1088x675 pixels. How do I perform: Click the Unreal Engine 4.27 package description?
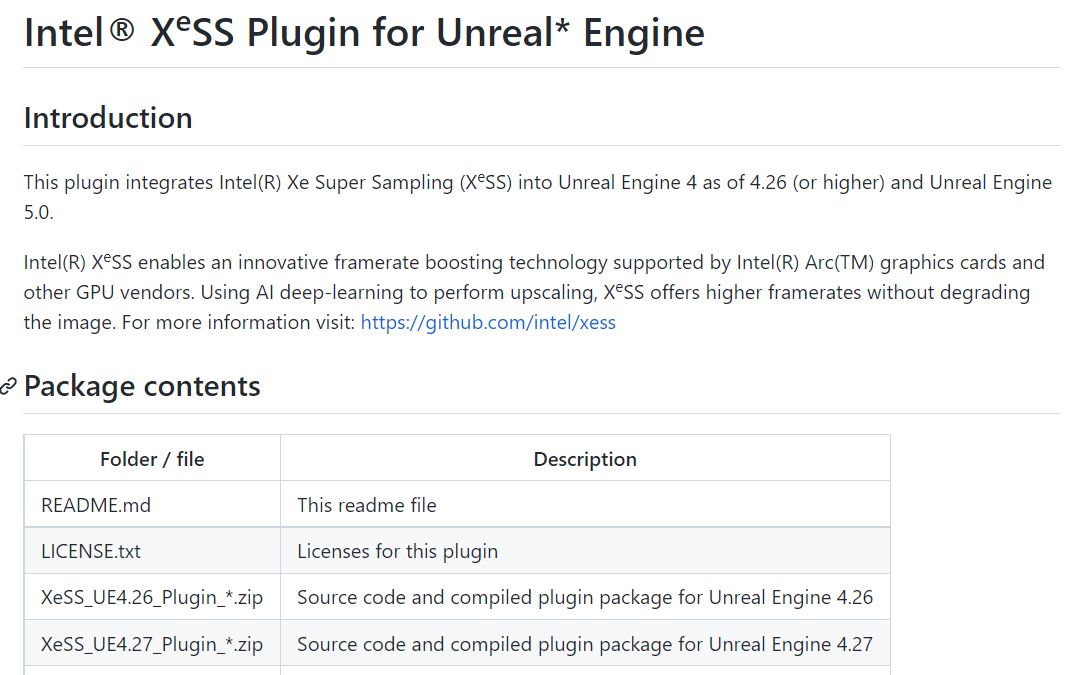pos(585,644)
